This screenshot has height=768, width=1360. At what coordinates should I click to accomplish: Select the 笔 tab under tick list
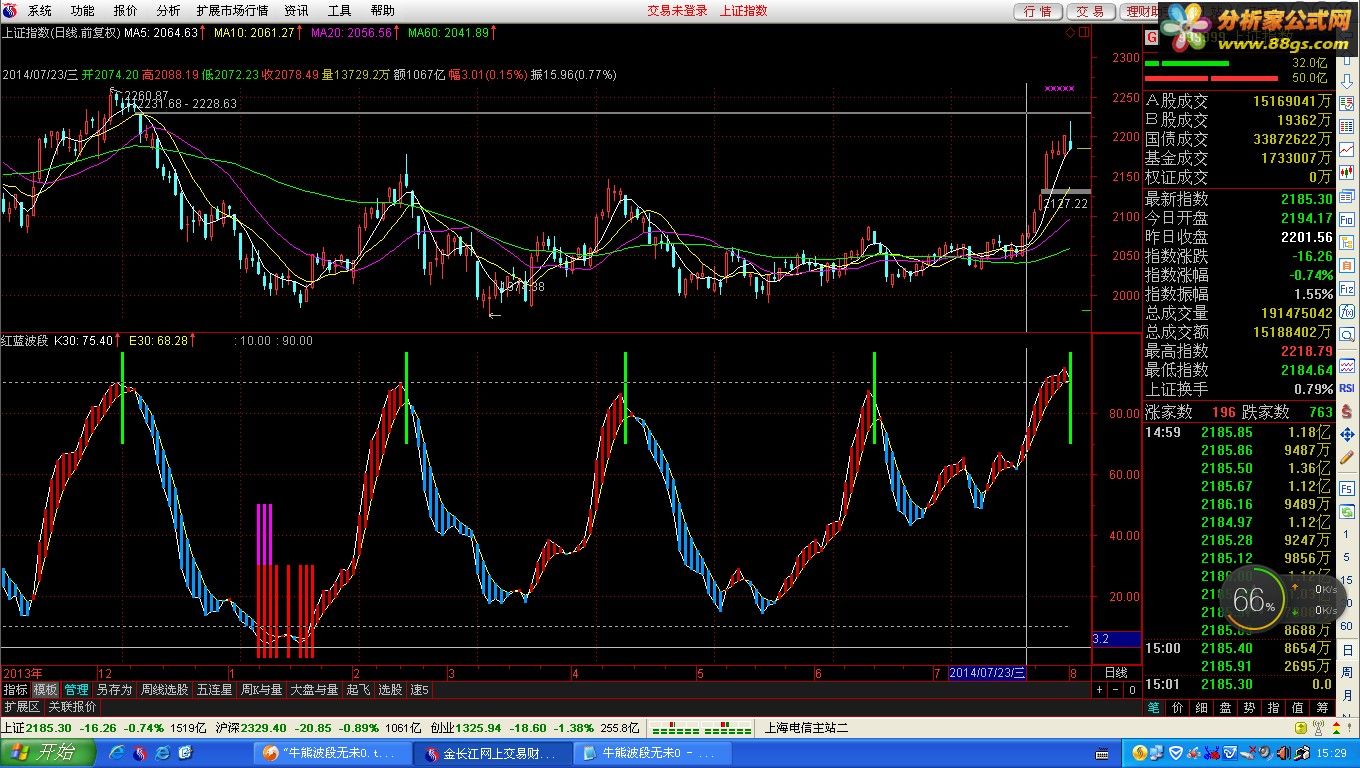(1154, 708)
